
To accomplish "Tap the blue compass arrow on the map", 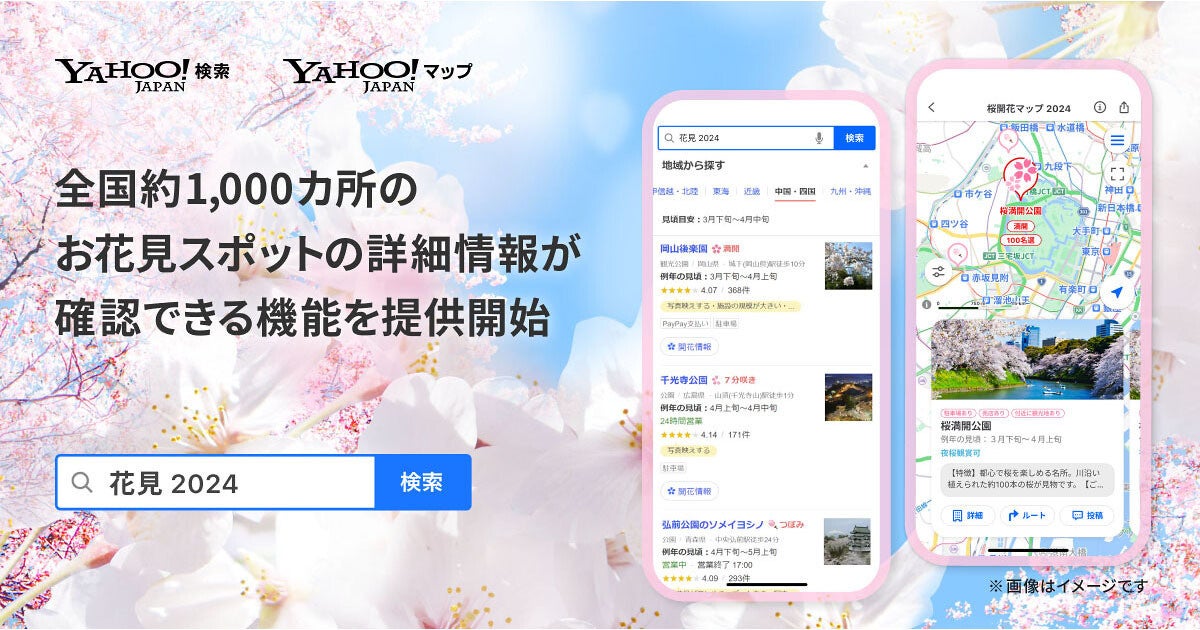I will (1116, 289).
